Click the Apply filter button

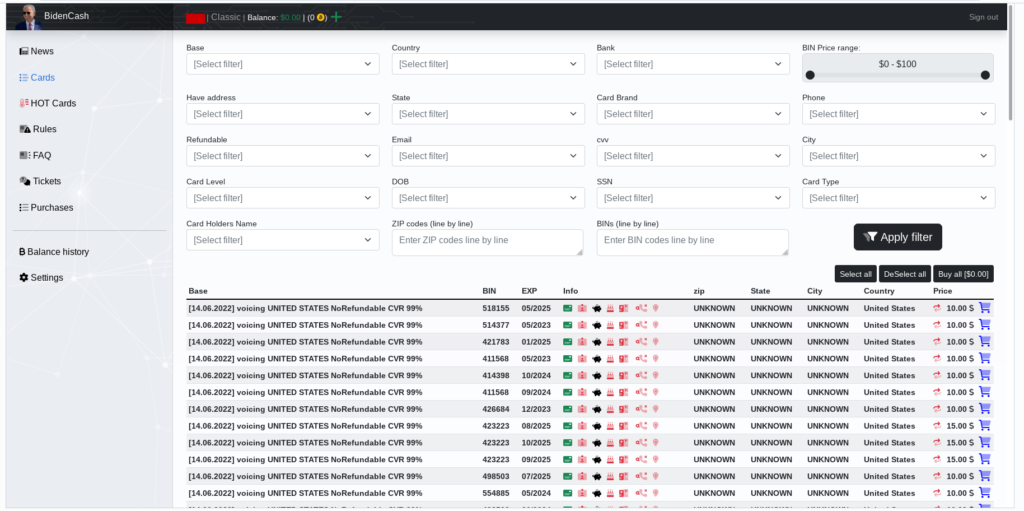tap(898, 237)
